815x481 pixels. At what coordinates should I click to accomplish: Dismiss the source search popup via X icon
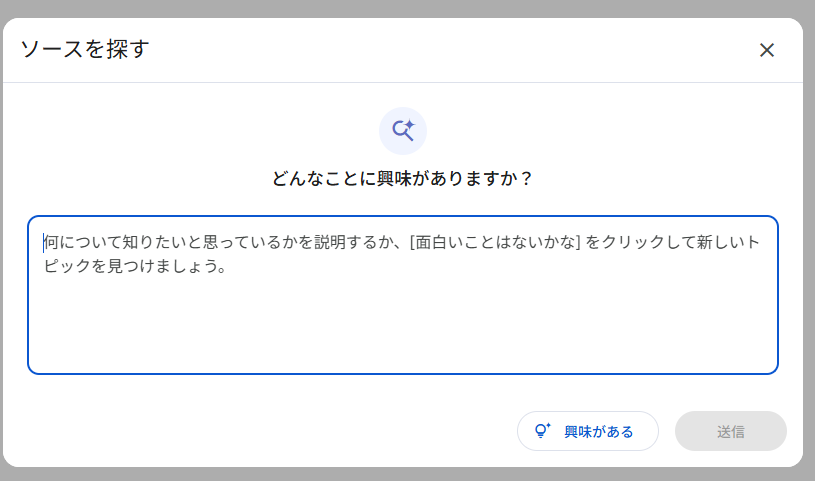[x=767, y=50]
